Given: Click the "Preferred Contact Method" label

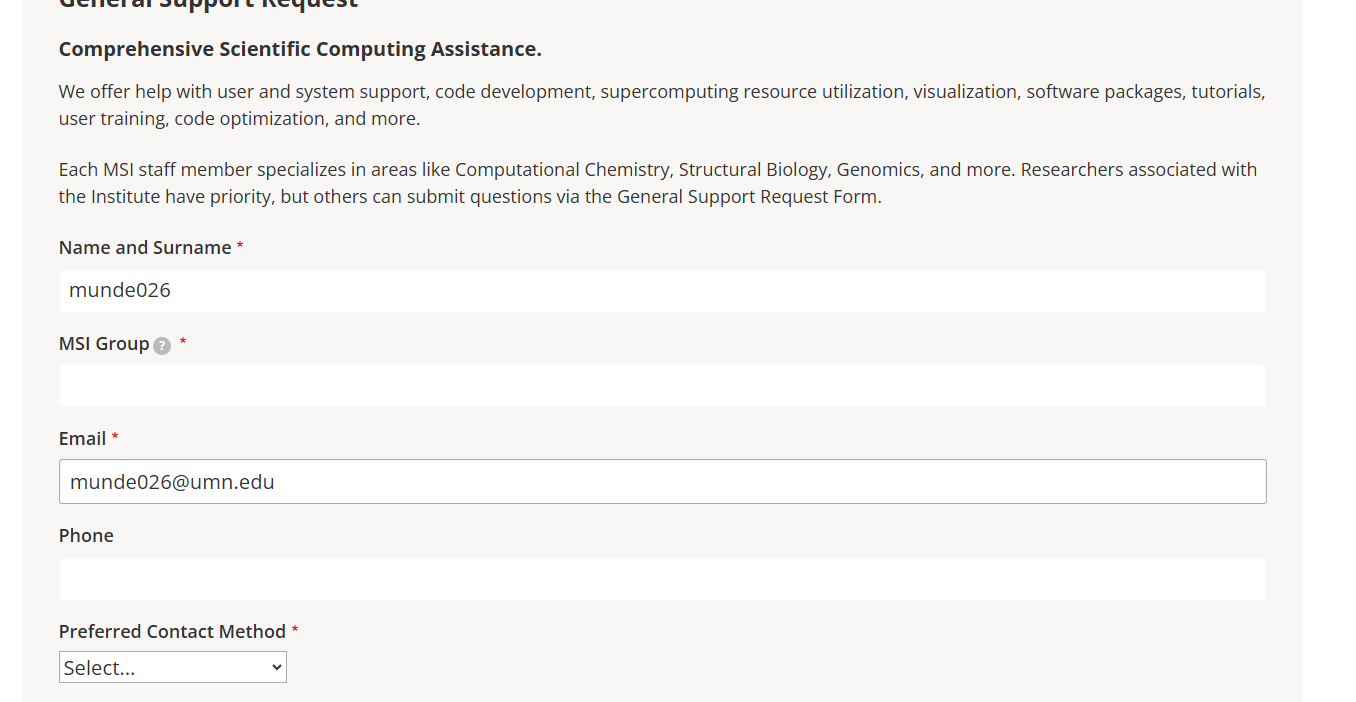Looking at the screenshot, I should 172,632.
